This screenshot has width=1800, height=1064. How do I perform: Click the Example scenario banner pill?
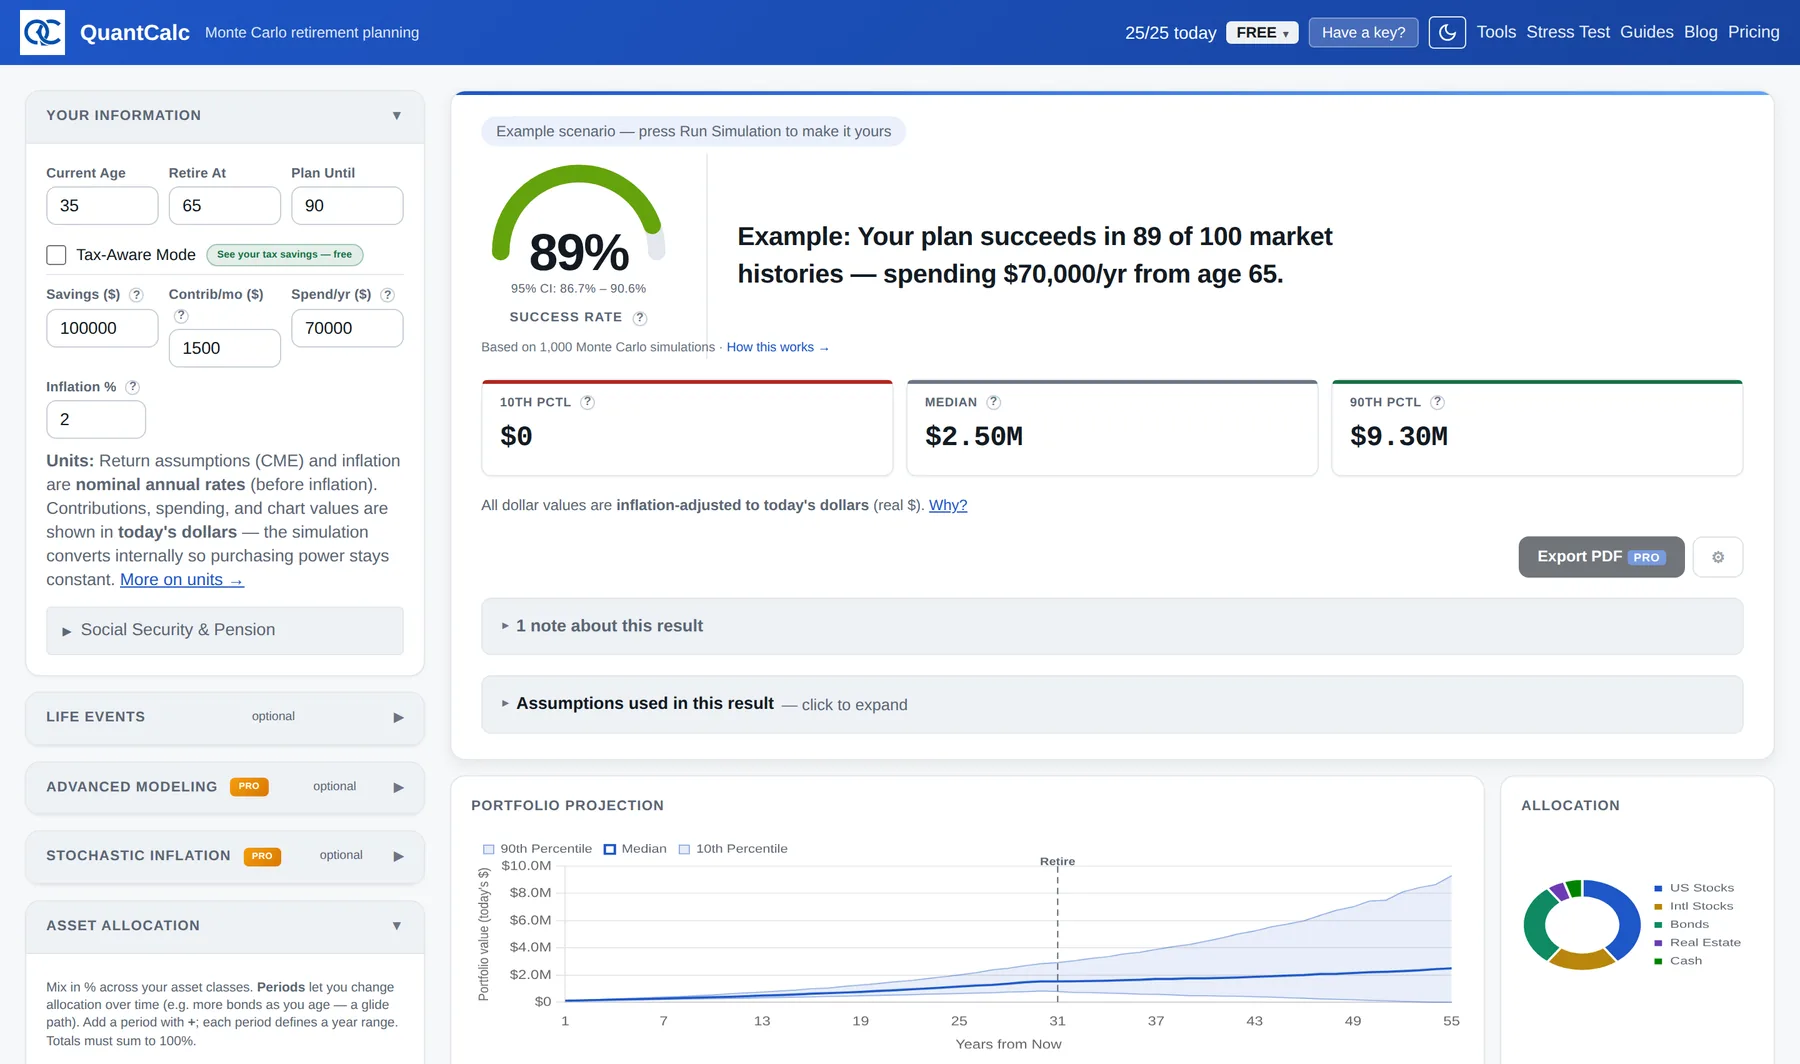[x=693, y=132]
